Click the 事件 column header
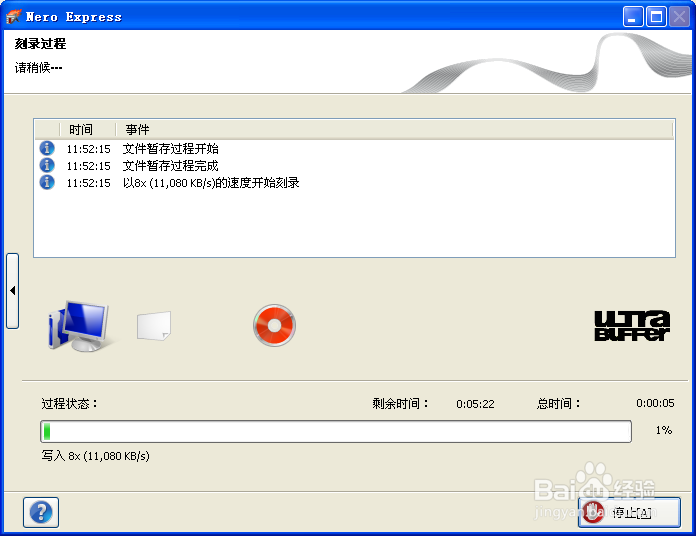 click(x=394, y=130)
